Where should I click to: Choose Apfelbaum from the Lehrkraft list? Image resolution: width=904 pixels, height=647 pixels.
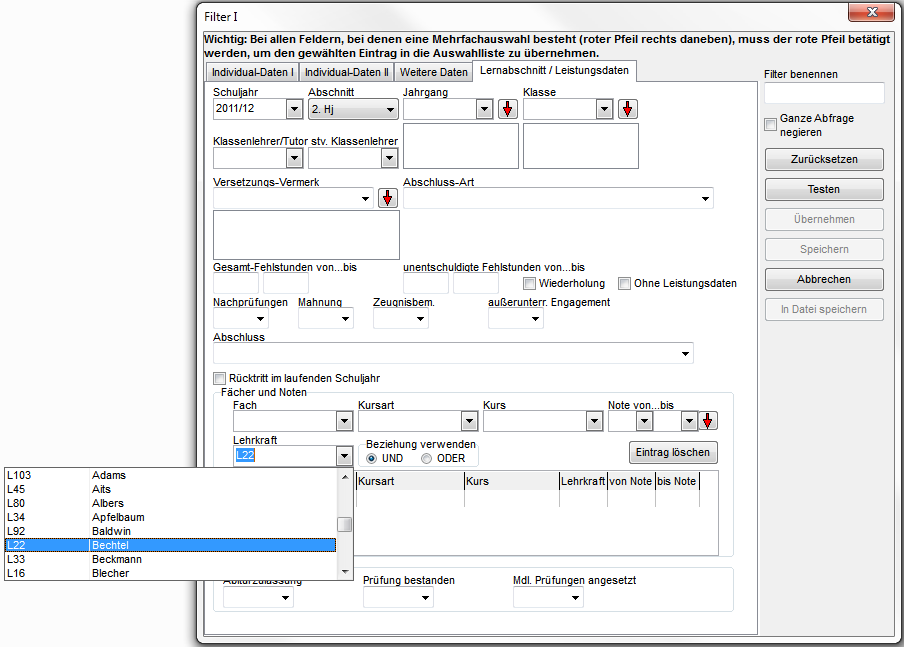pos(118,517)
